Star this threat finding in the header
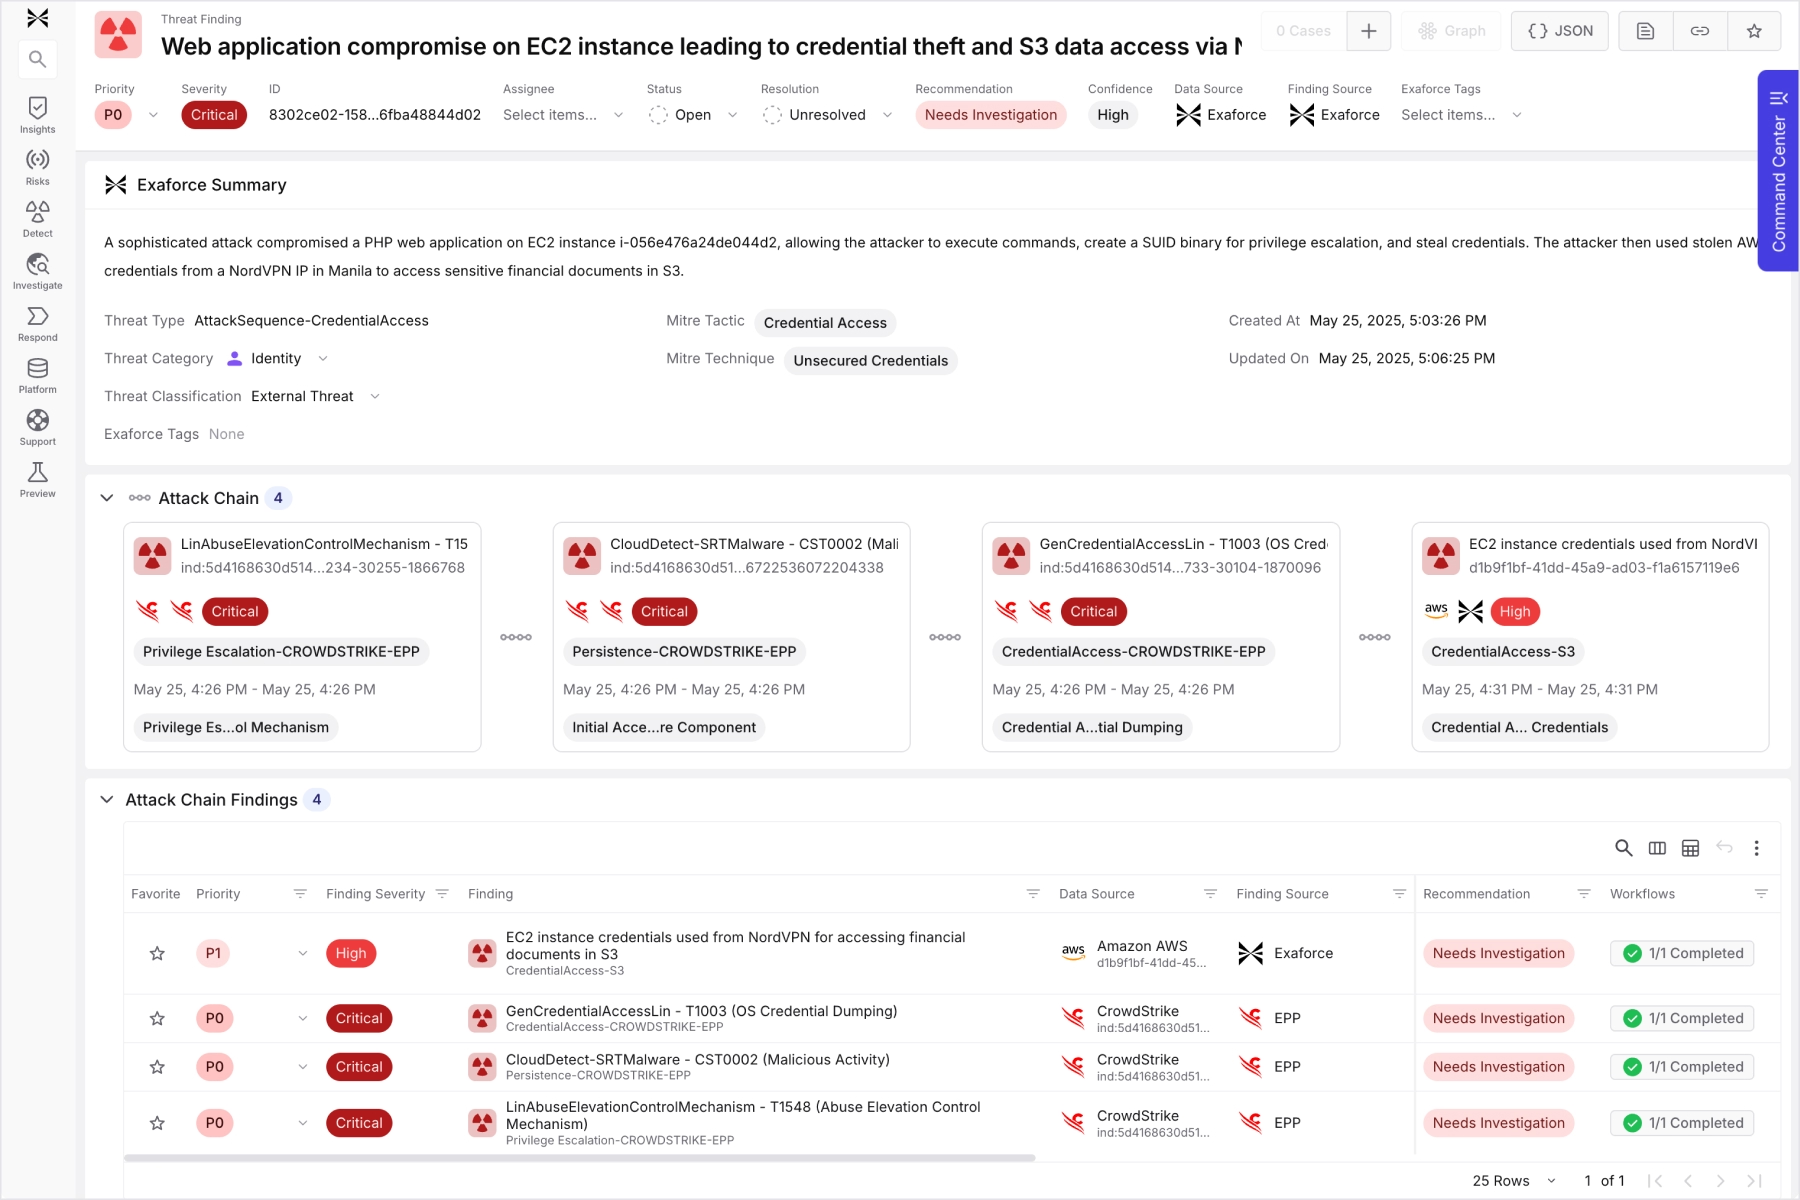The height and width of the screenshot is (1200, 1800). [x=1754, y=31]
